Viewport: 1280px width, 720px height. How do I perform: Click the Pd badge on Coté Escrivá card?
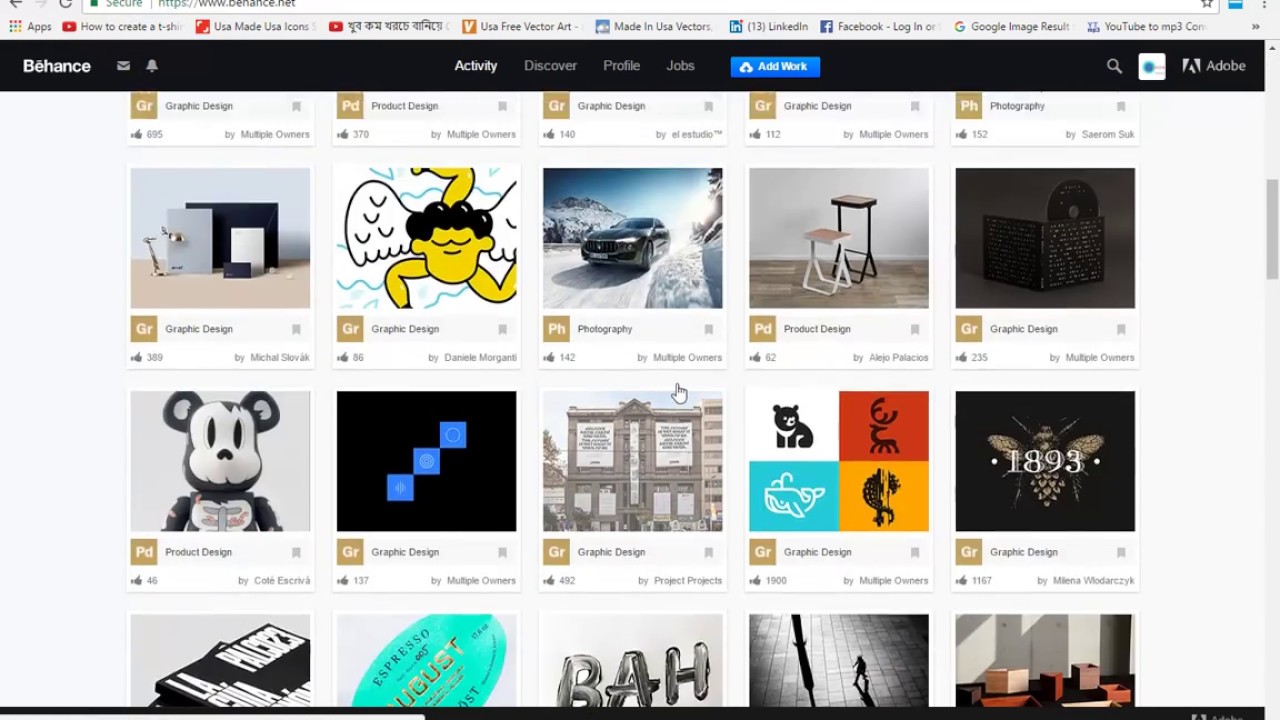point(144,552)
